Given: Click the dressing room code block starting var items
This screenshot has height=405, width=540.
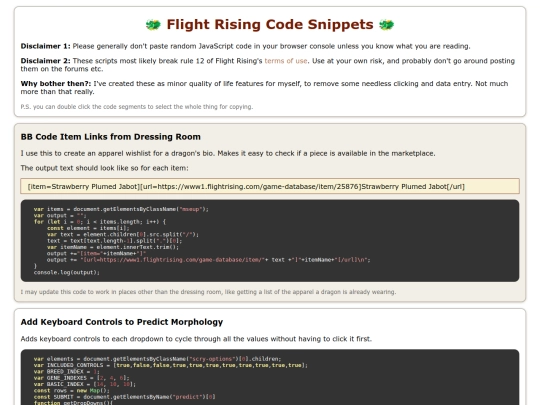Looking at the screenshot, I should (270, 241).
